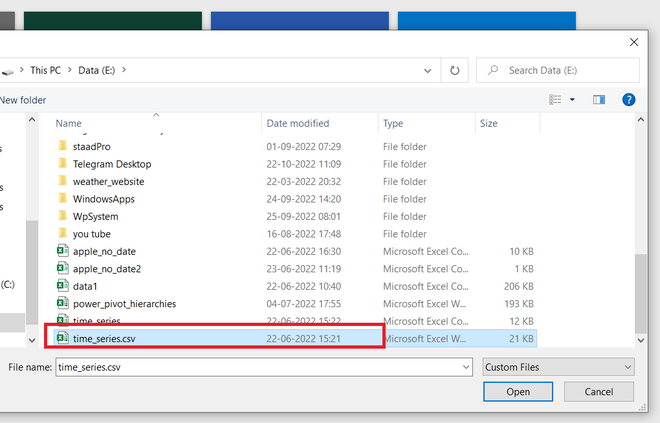Click the apple_no_date Excel file icon
660x423 pixels.
(63, 251)
